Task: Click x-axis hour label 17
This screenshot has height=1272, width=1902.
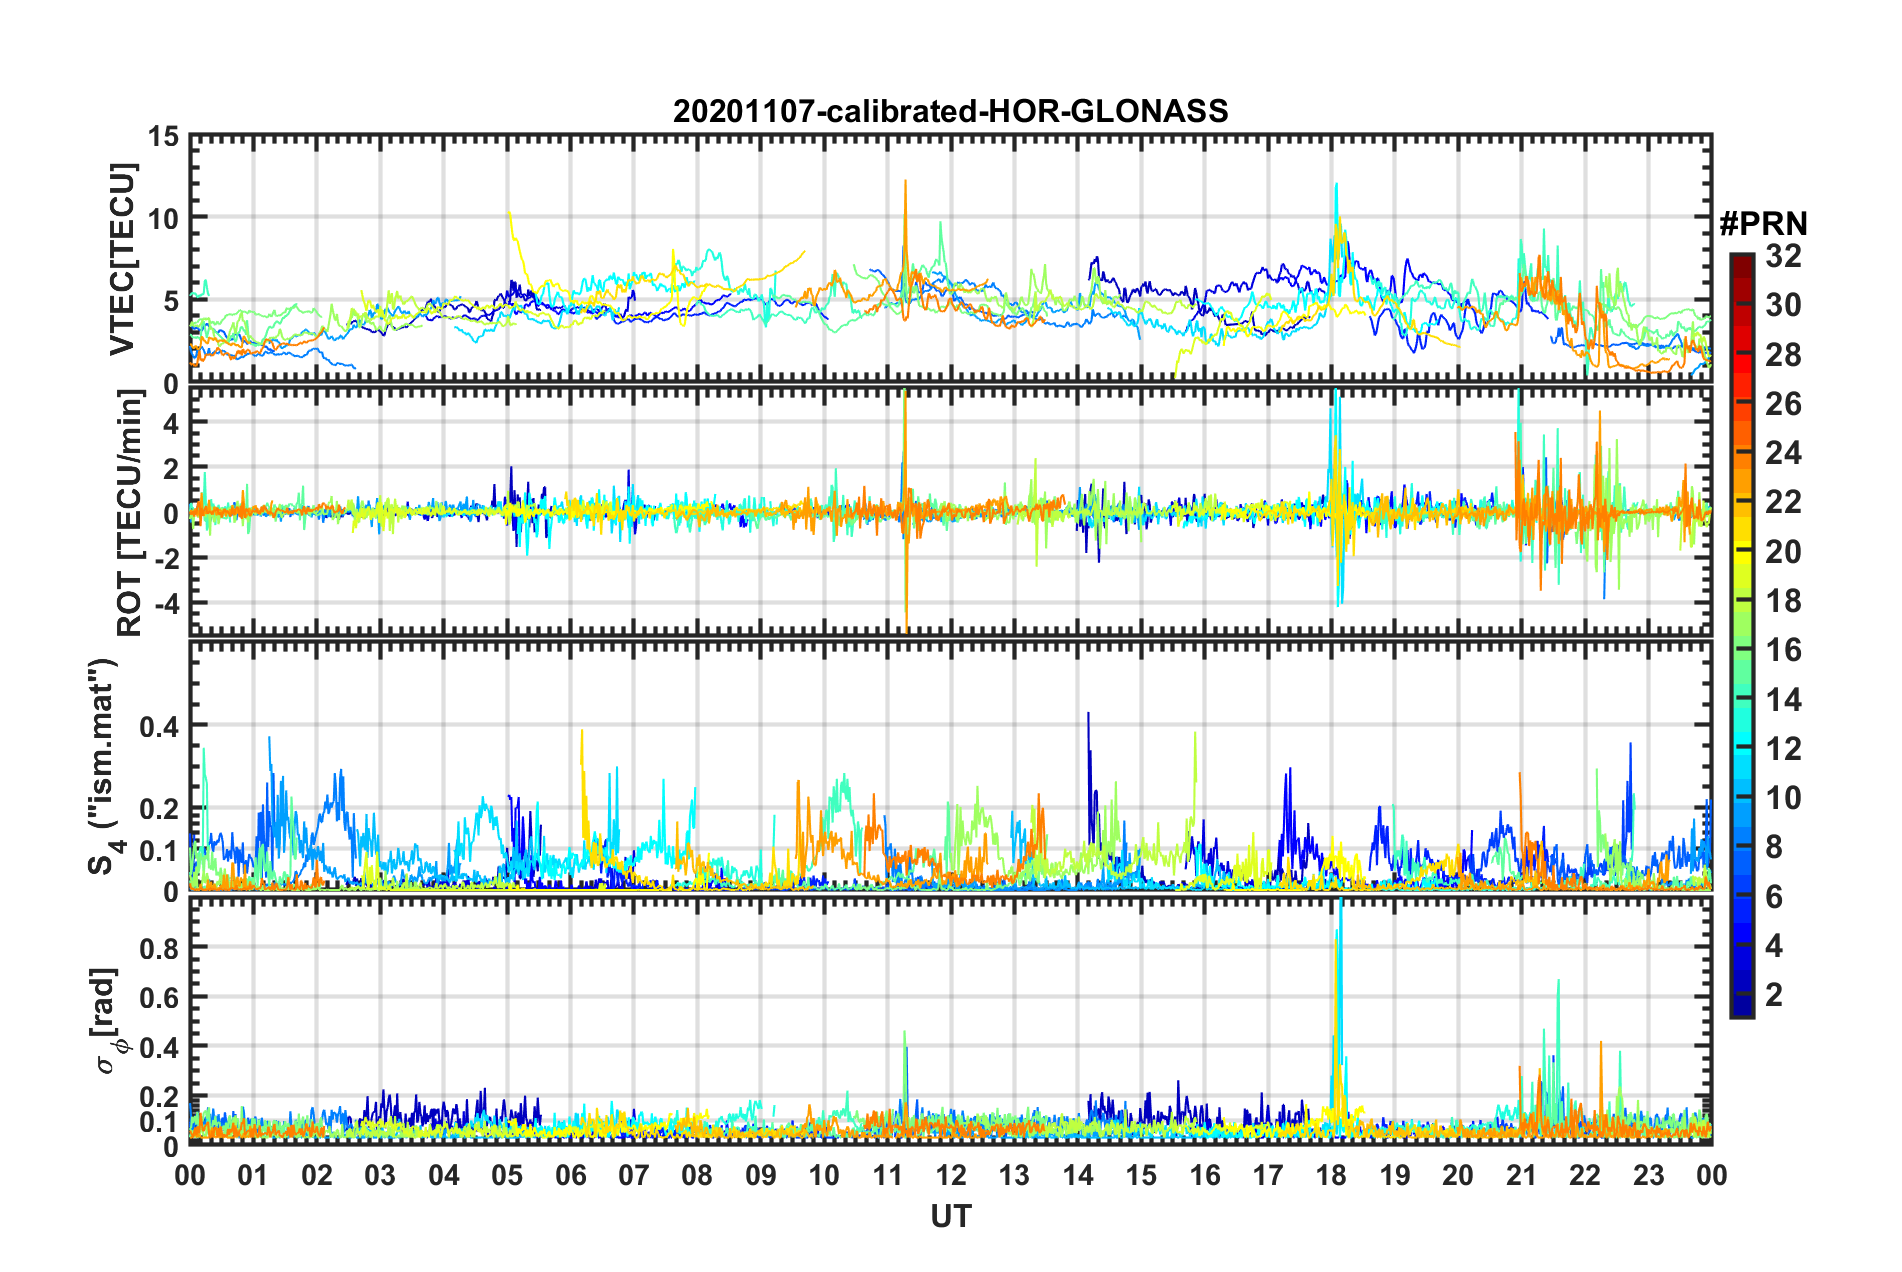Action: tap(1268, 1175)
